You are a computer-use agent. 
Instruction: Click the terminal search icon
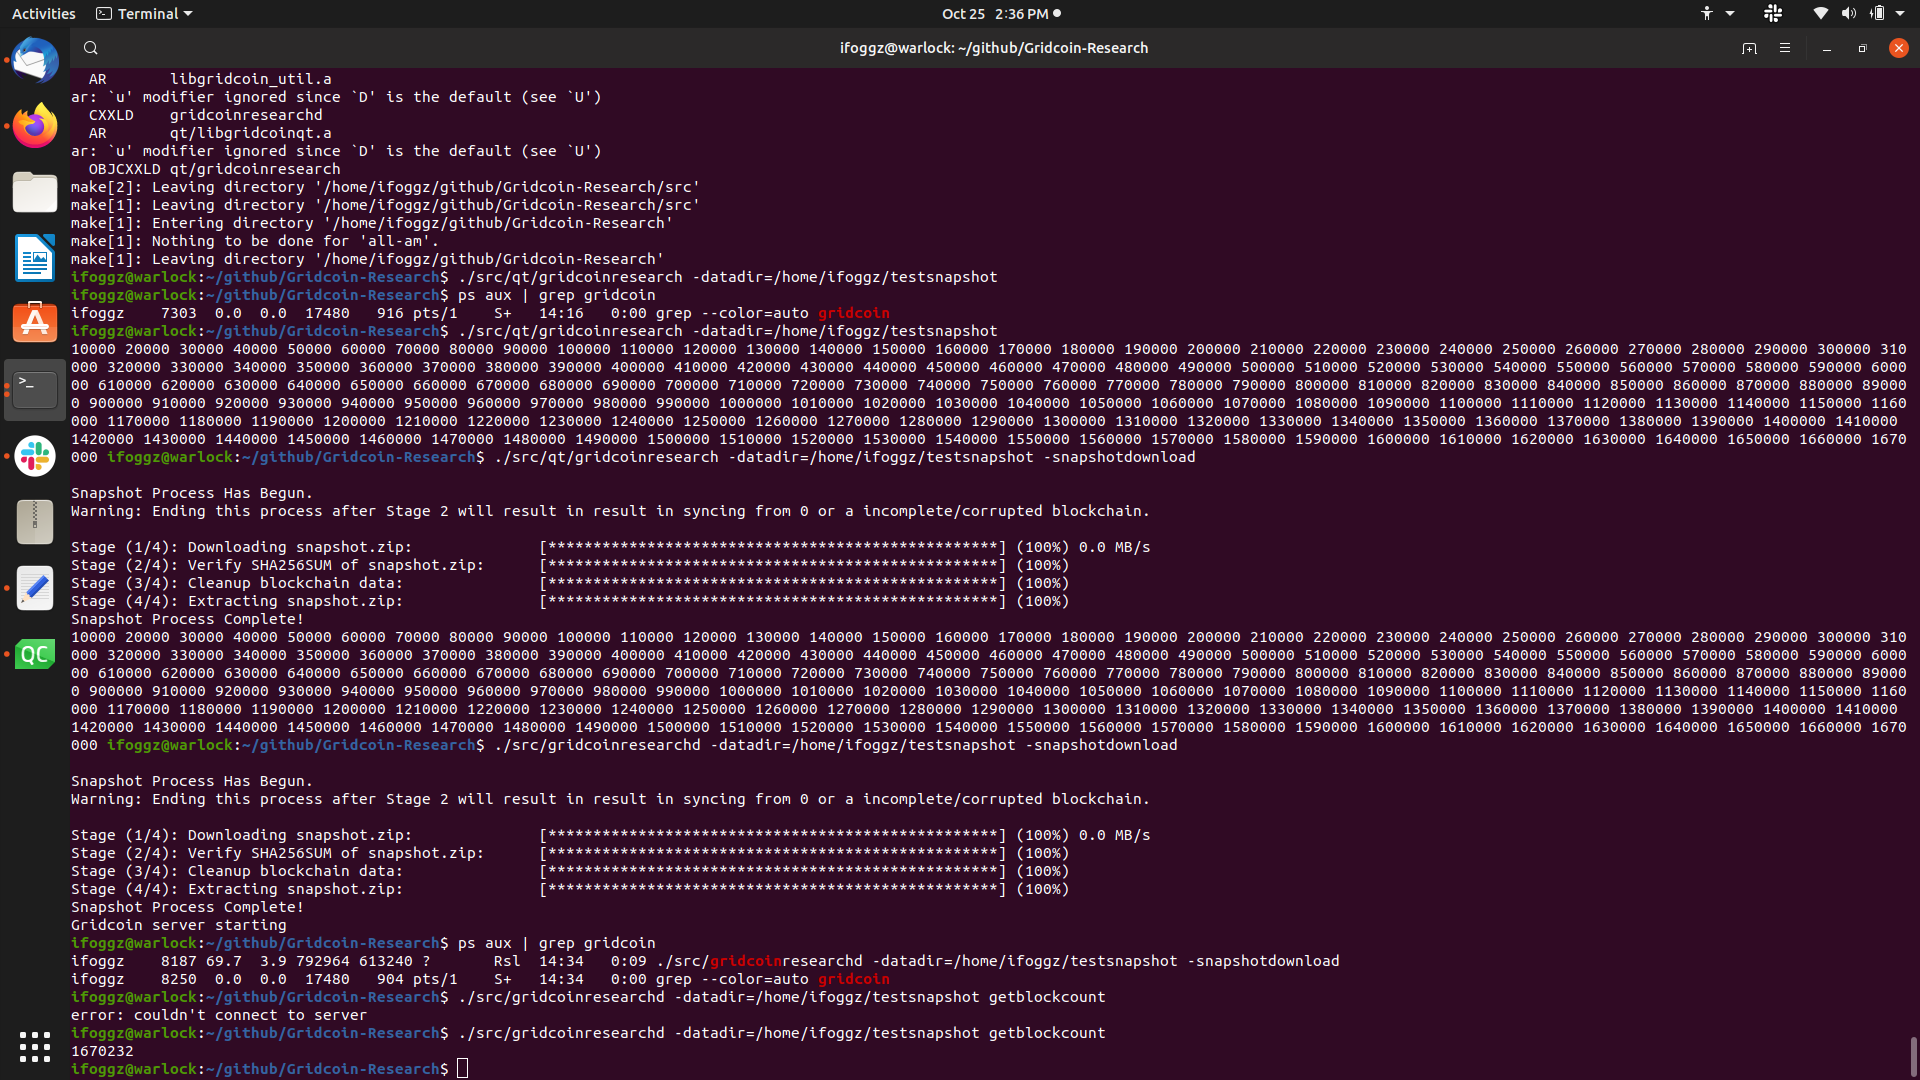tap(91, 48)
